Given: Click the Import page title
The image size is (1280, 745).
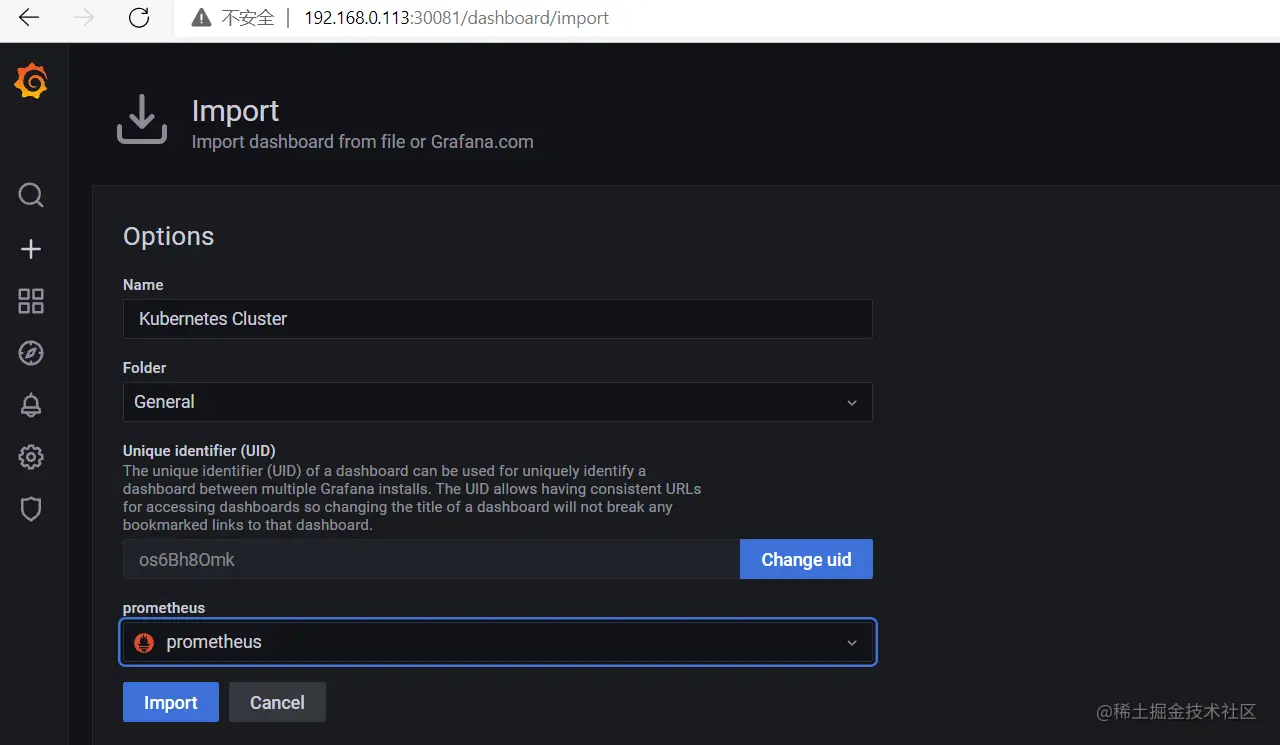Looking at the screenshot, I should pyautogui.click(x=235, y=111).
